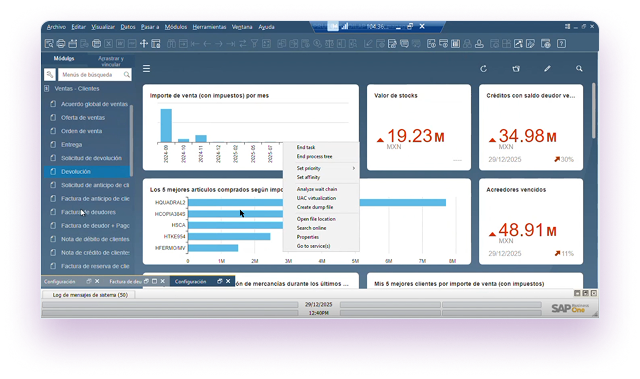
Task: Select End task in context menu
Action: point(306,147)
